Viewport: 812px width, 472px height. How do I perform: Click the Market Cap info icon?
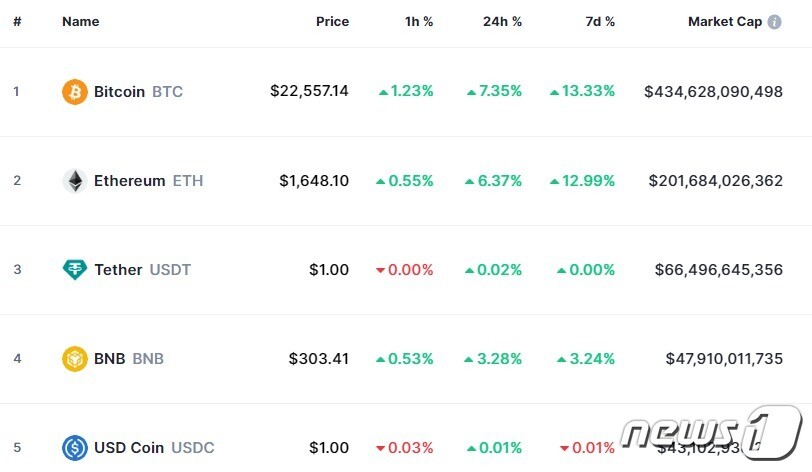pos(774,22)
